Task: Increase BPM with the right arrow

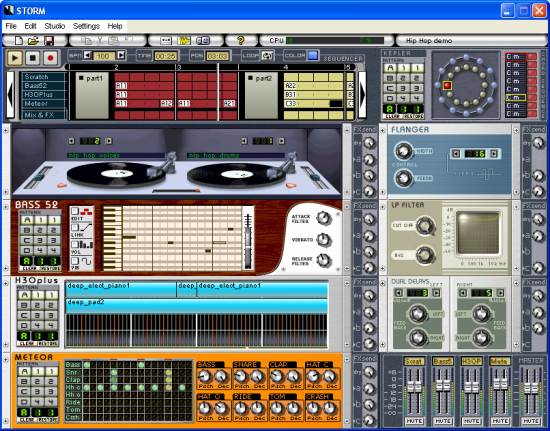Action: click(121, 55)
